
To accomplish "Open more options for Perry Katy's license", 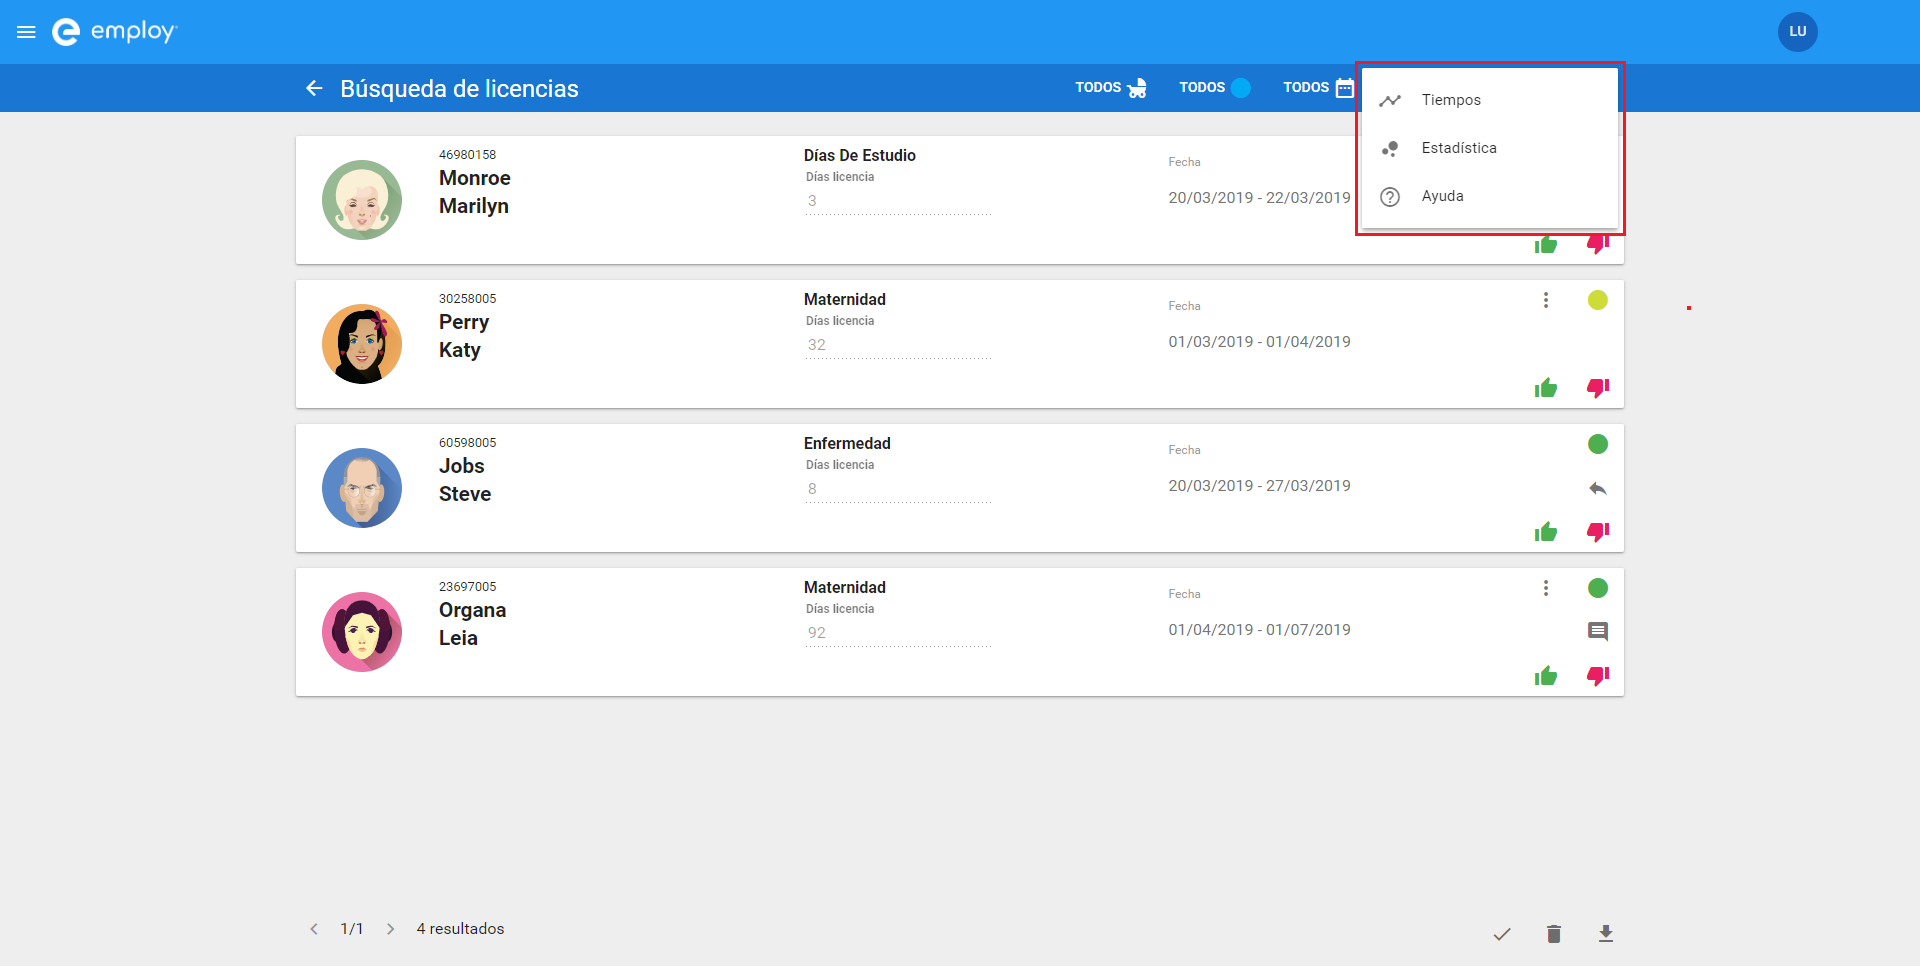I will (x=1546, y=300).
